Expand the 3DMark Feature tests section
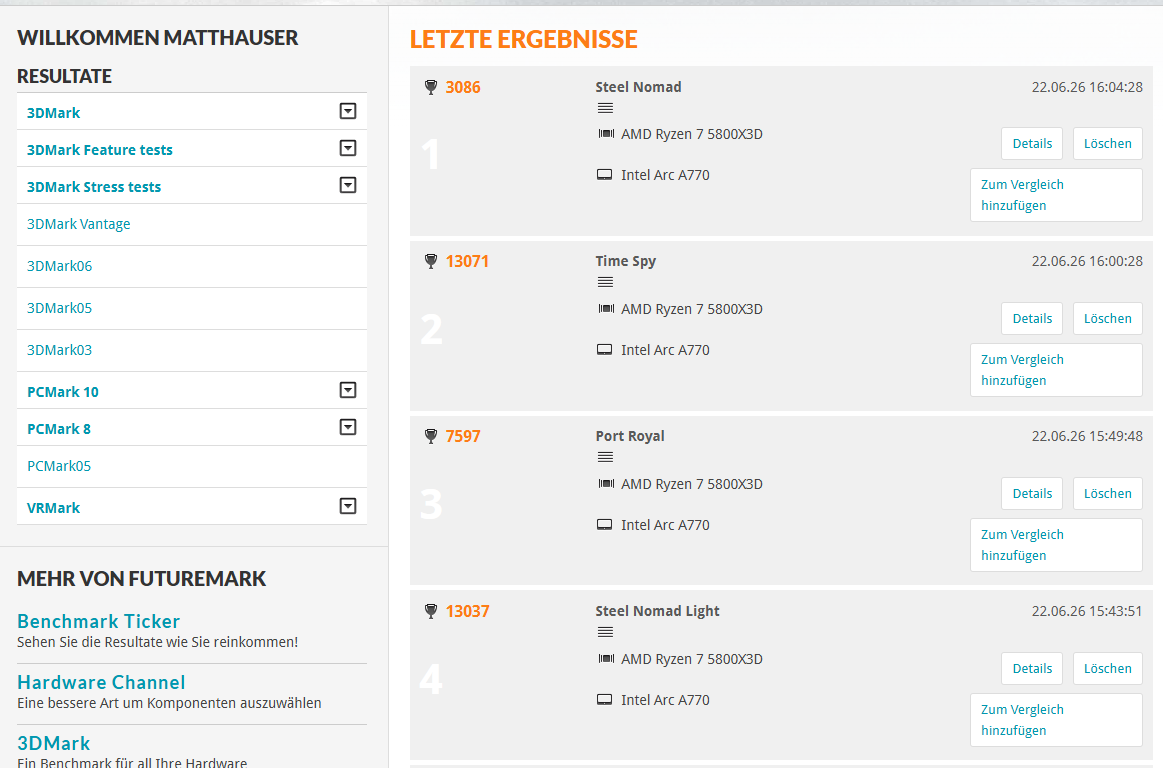Image resolution: width=1163 pixels, height=768 pixels. (x=348, y=148)
